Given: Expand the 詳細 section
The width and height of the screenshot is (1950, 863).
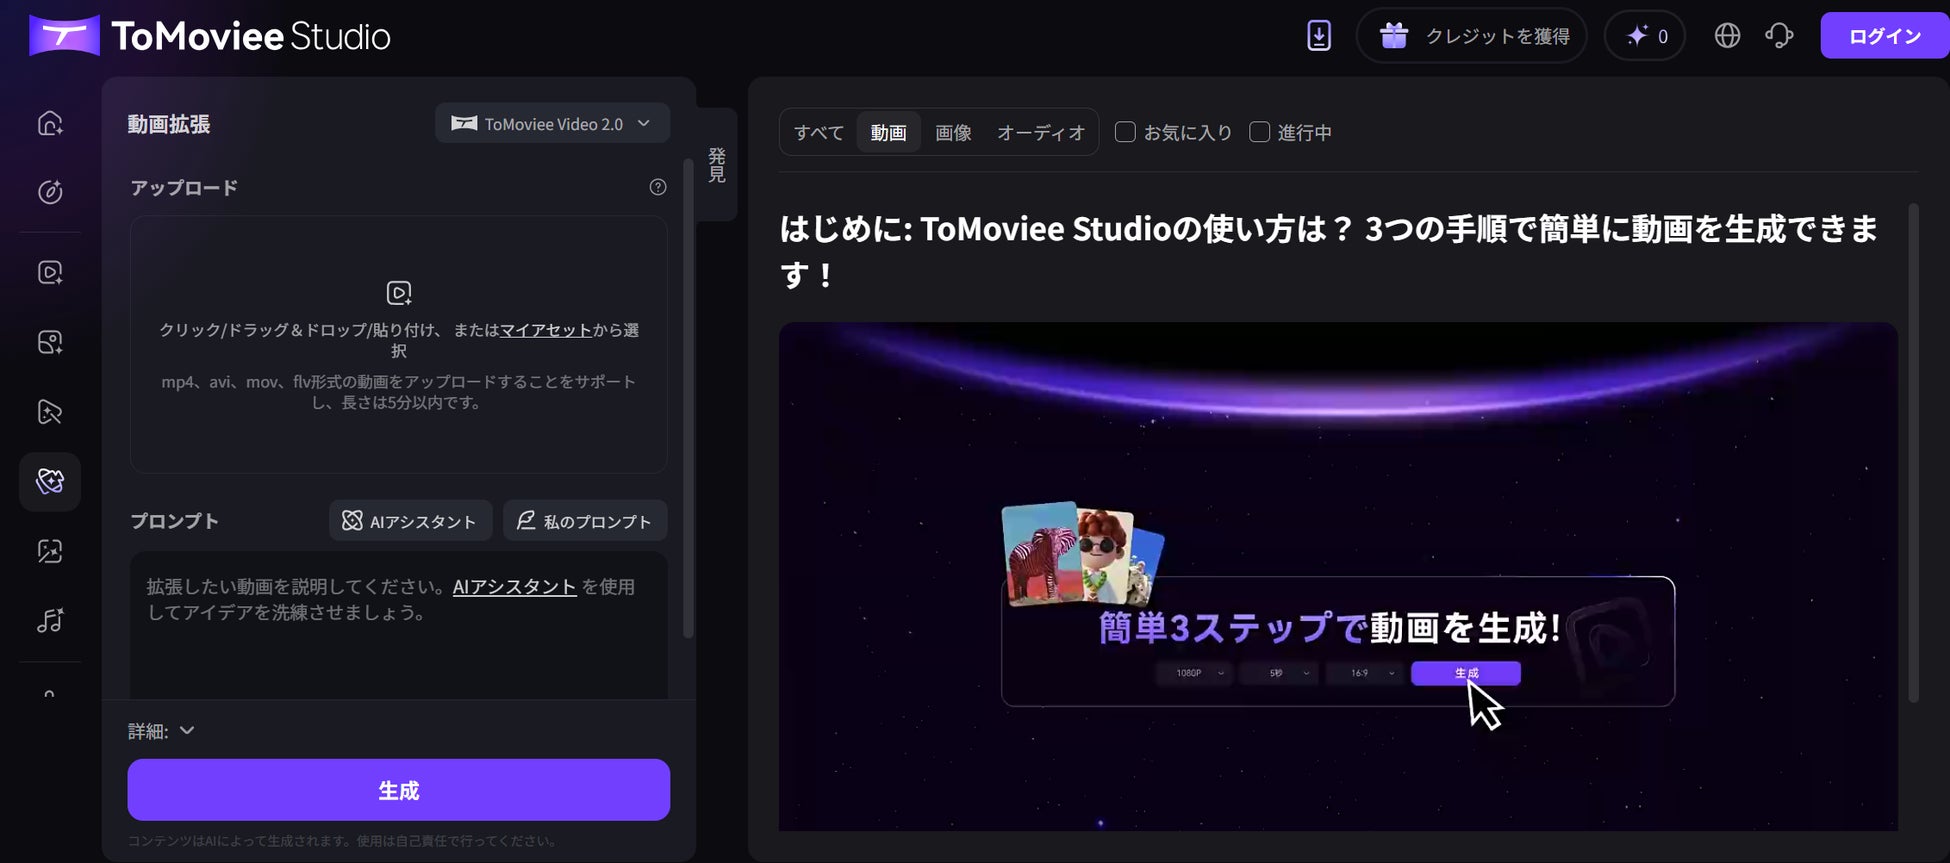Looking at the screenshot, I should (161, 731).
